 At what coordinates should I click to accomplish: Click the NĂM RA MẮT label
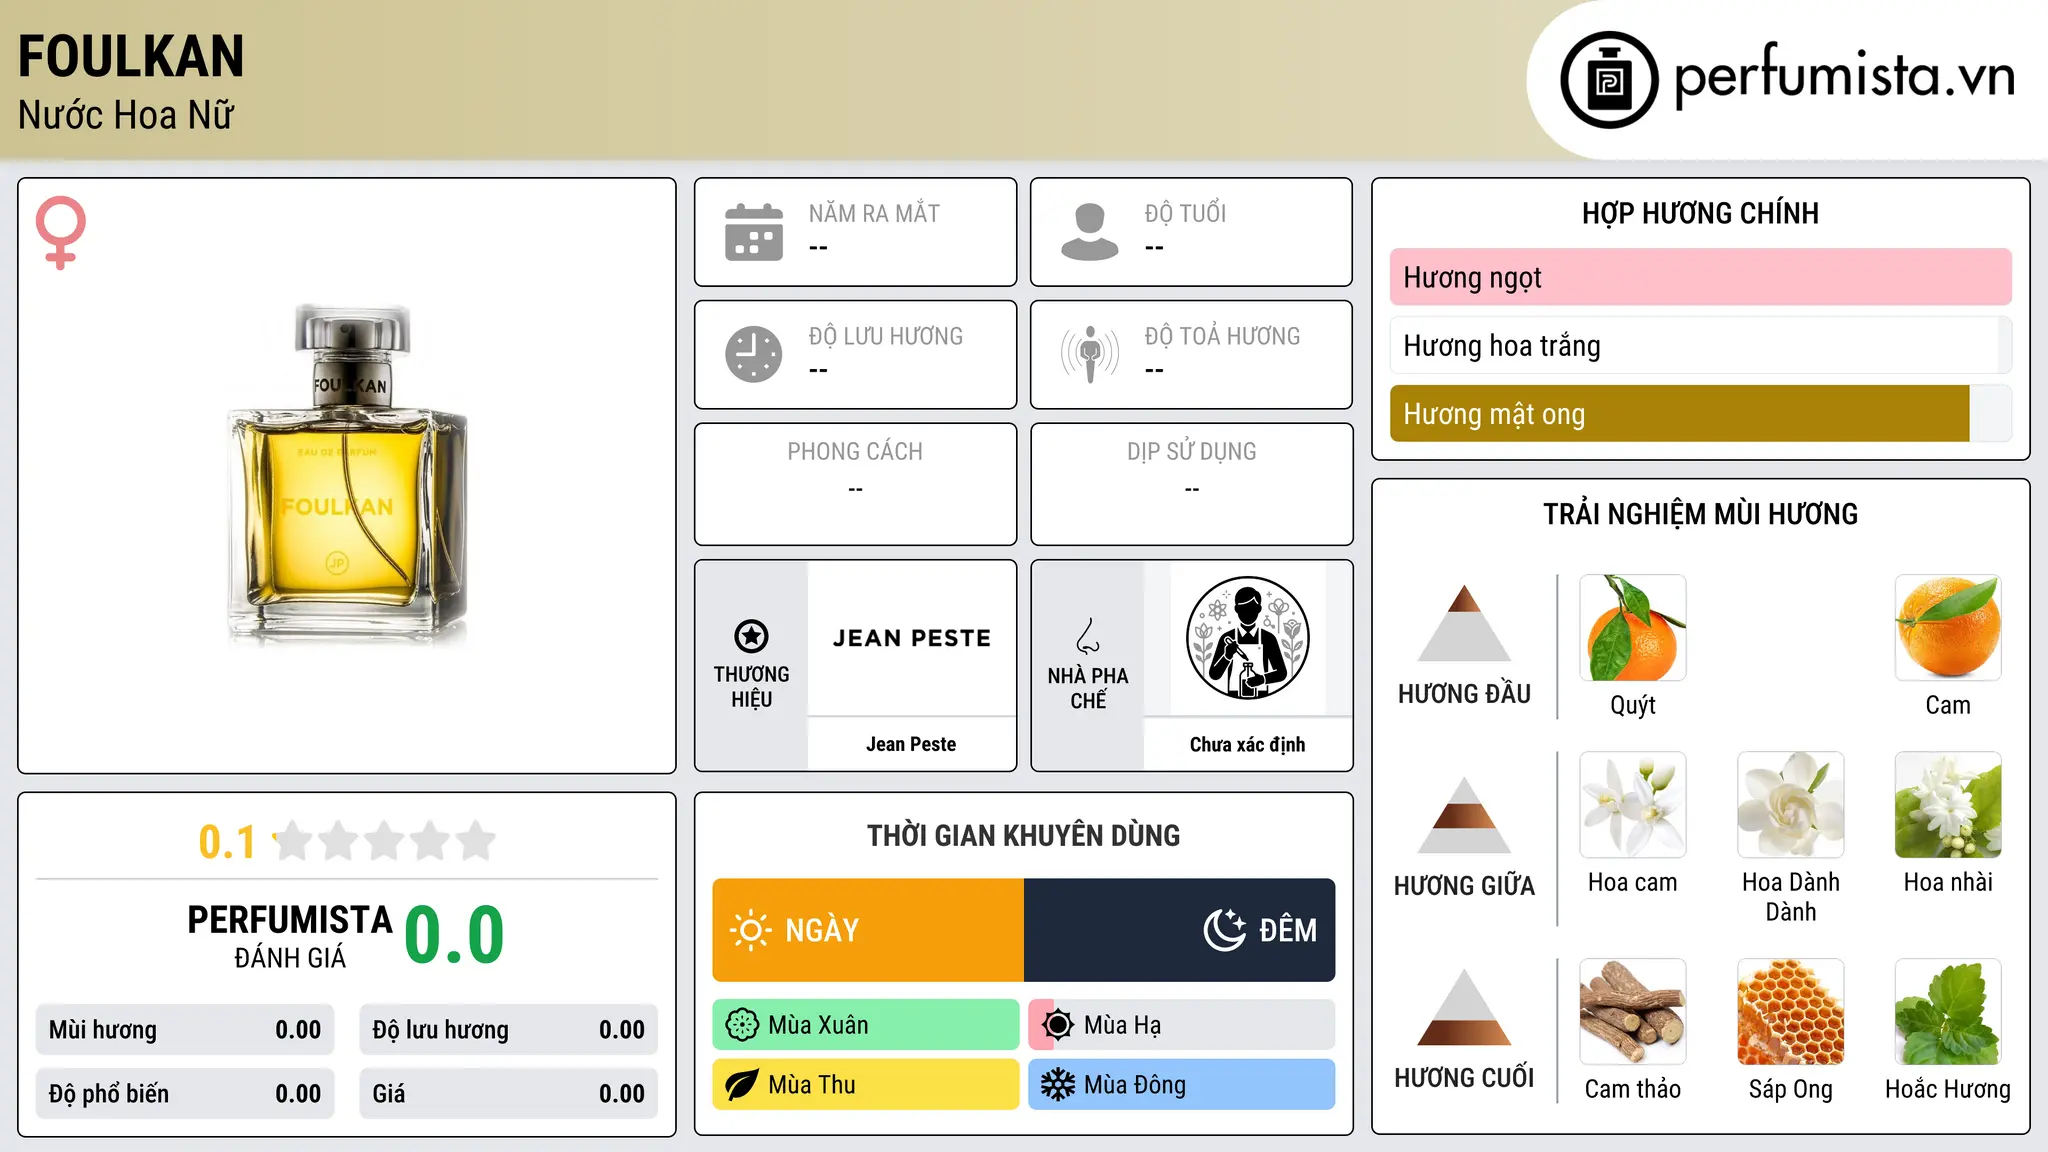874,213
